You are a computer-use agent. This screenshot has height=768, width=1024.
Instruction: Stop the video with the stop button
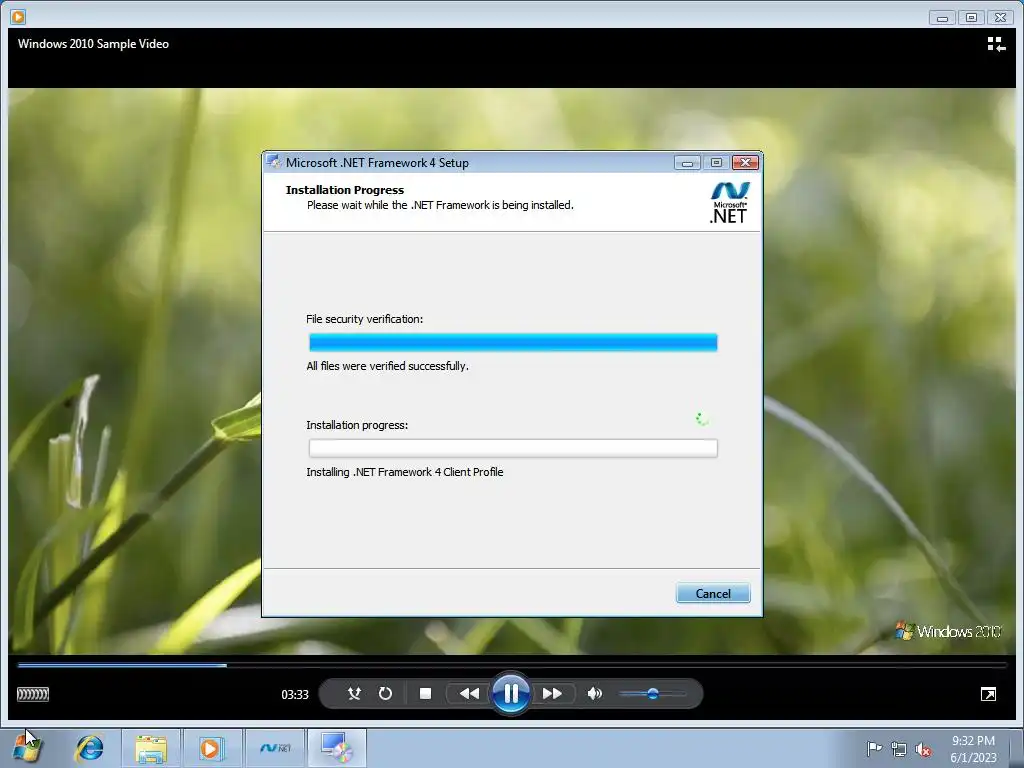[x=425, y=693]
